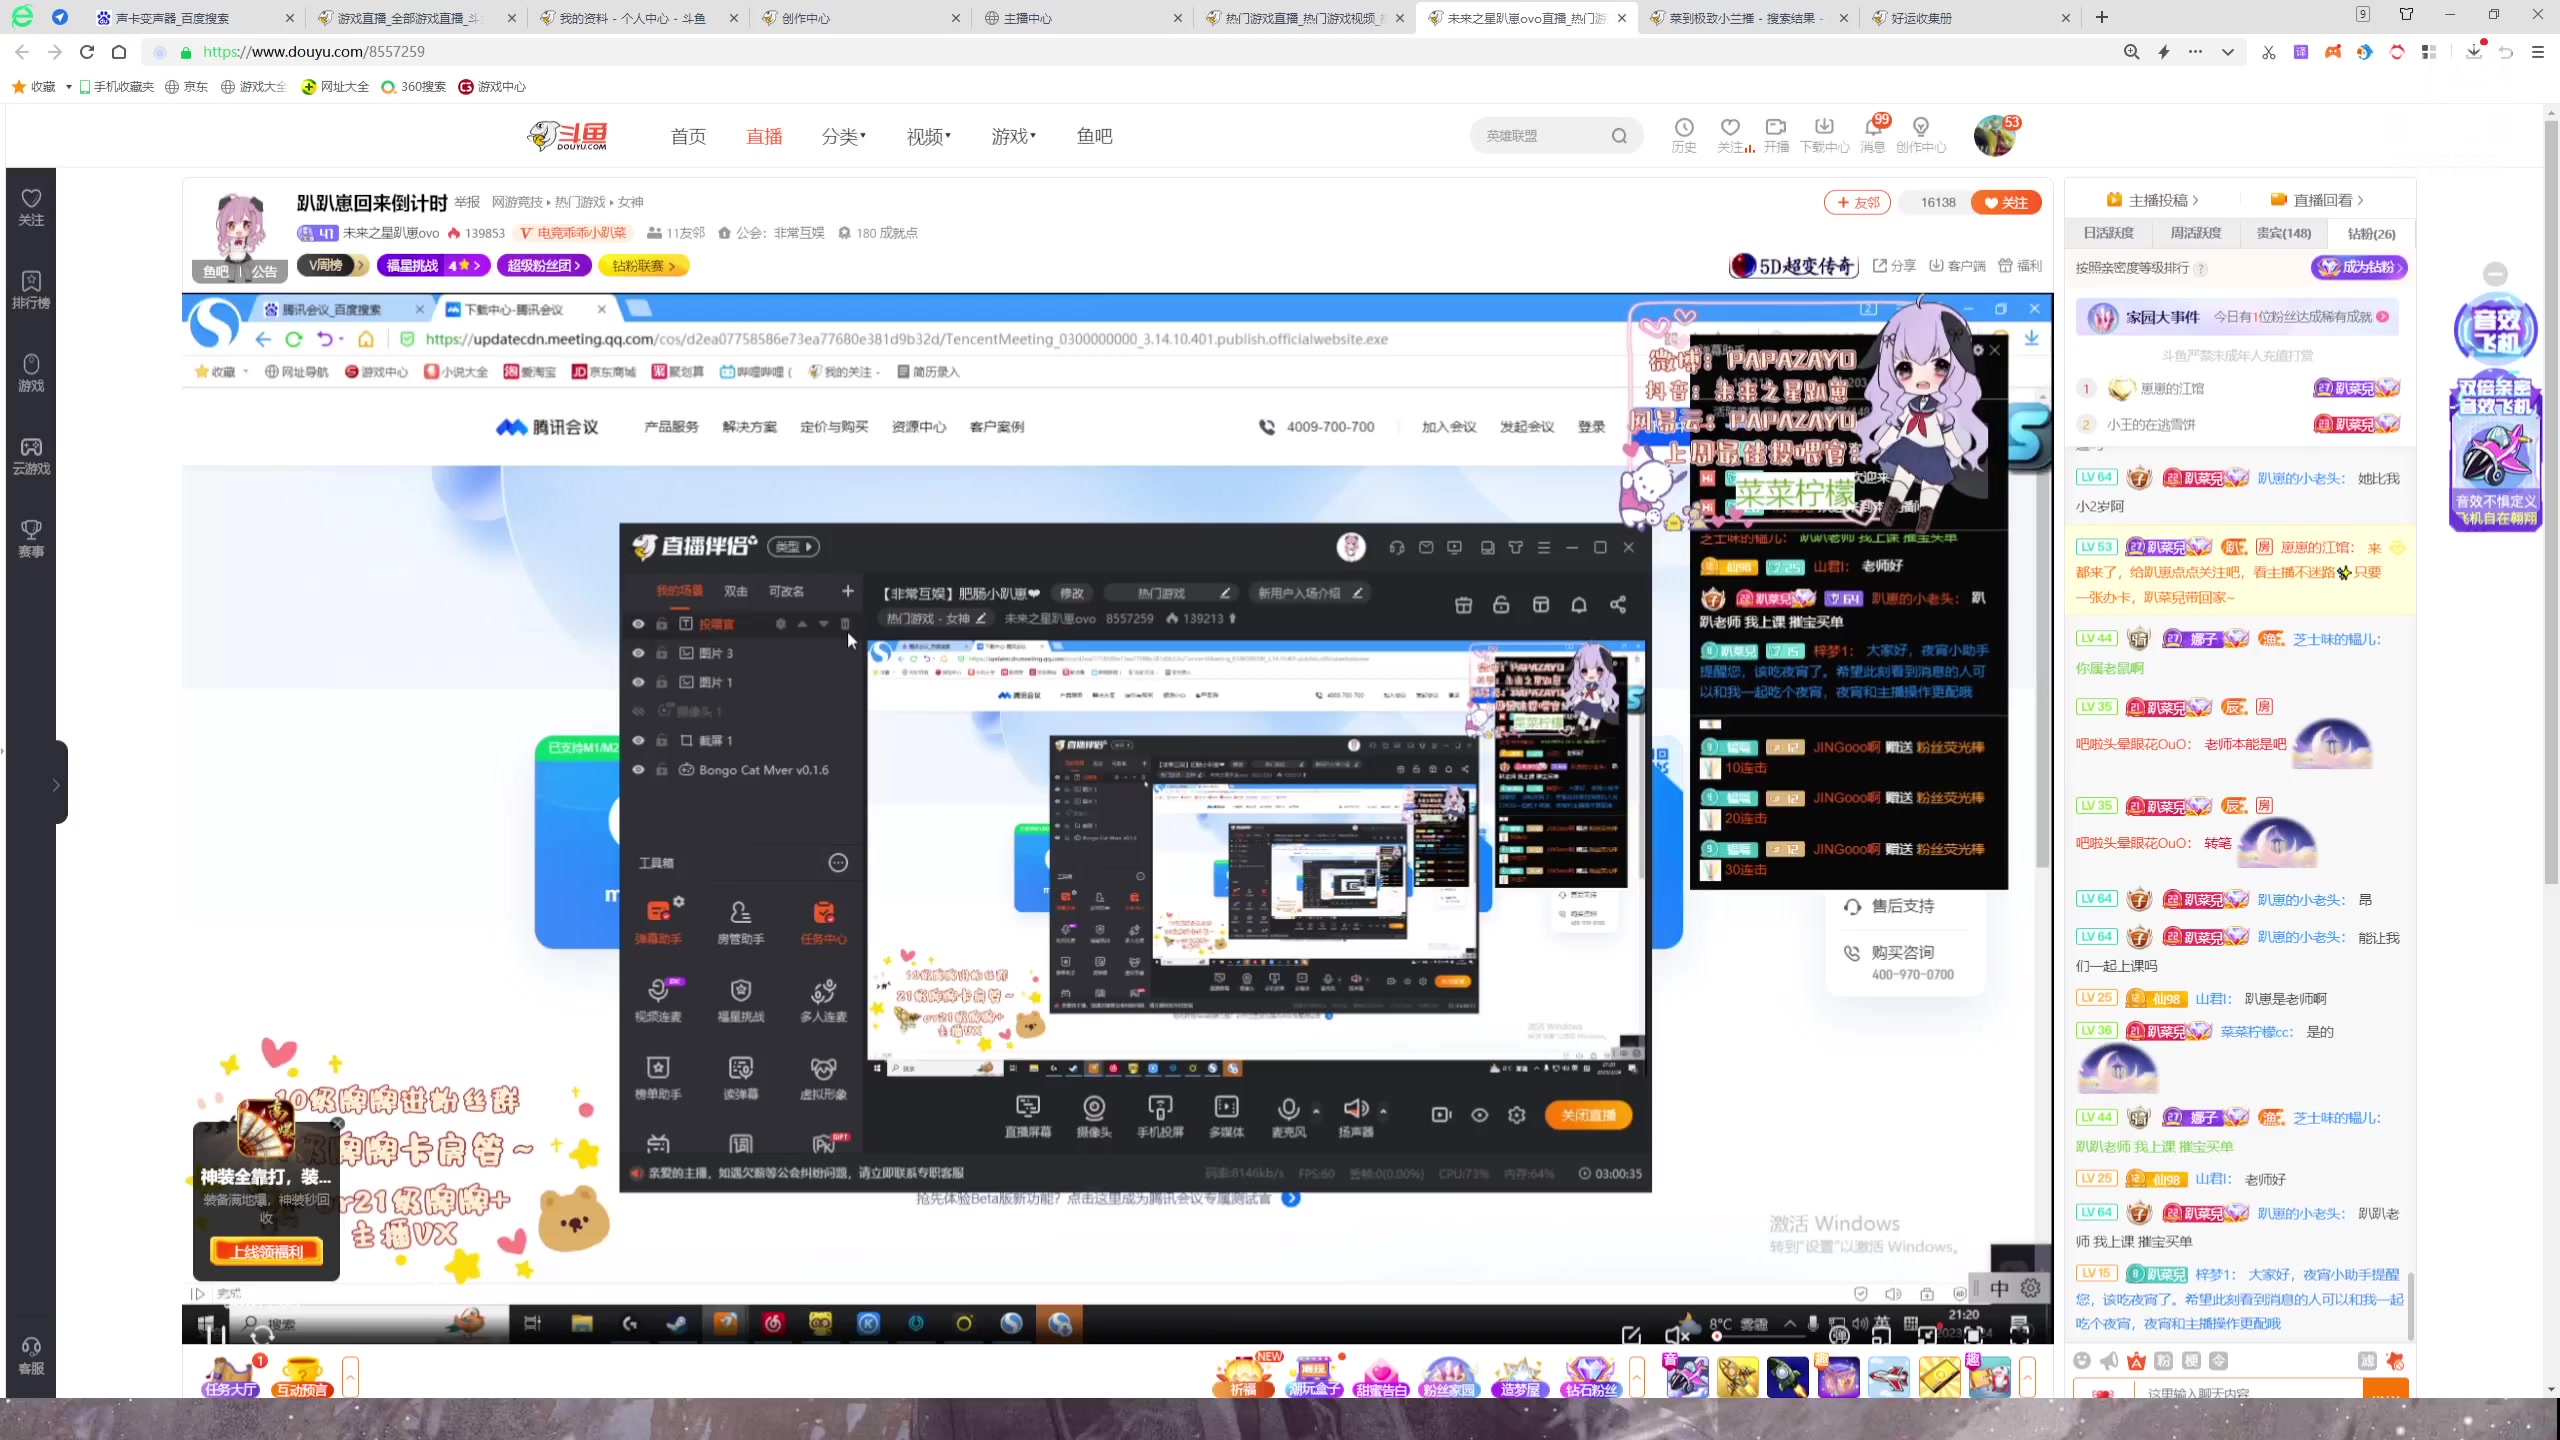This screenshot has height=1440, width=2560.
Task: Open the user avatar in the header
Action: [x=1995, y=136]
